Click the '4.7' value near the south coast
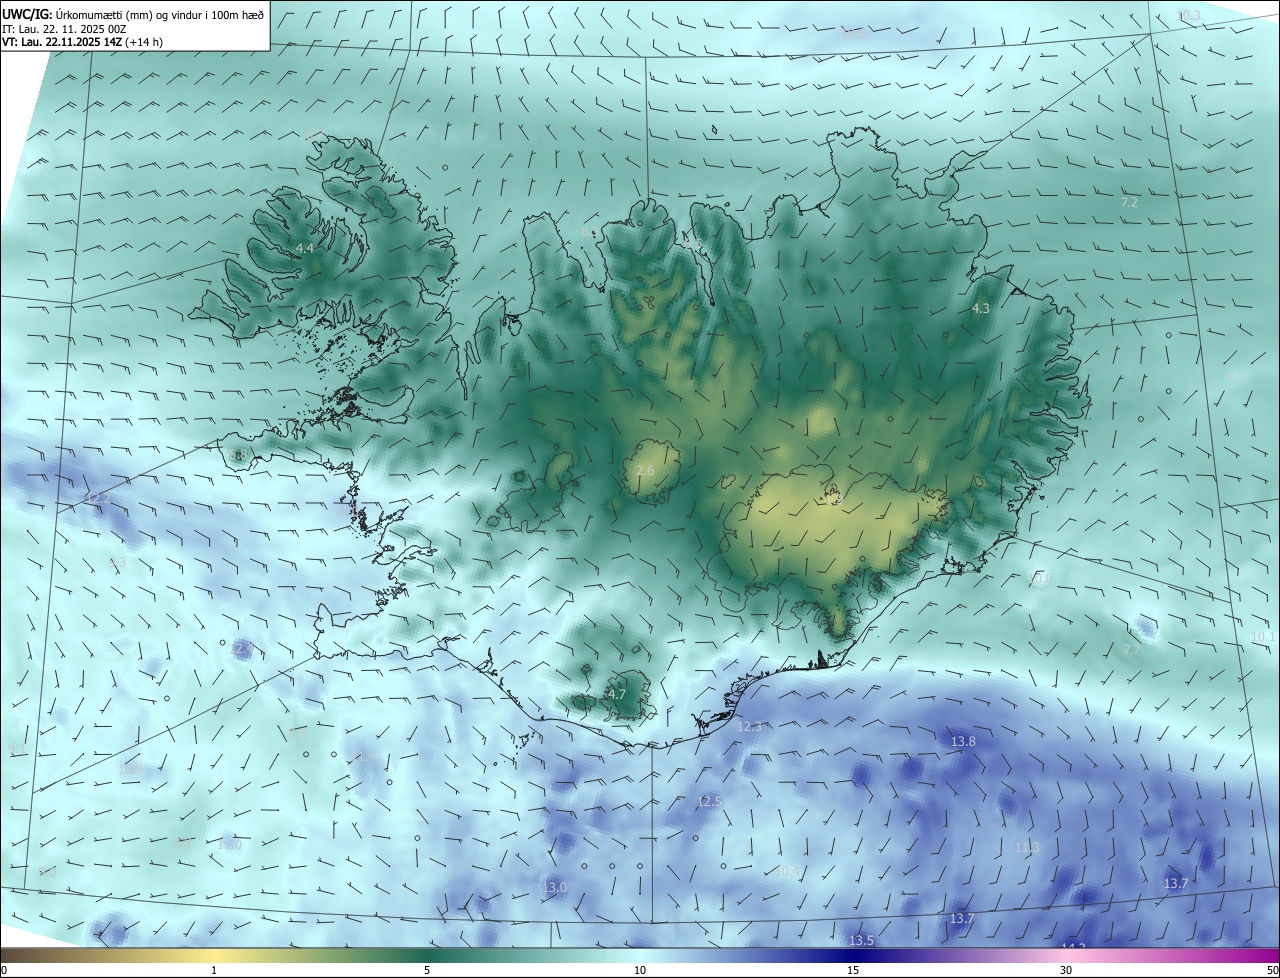Image resolution: width=1280 pixels, height=978 pixels. pyautogui.click(x=617, y=694)
